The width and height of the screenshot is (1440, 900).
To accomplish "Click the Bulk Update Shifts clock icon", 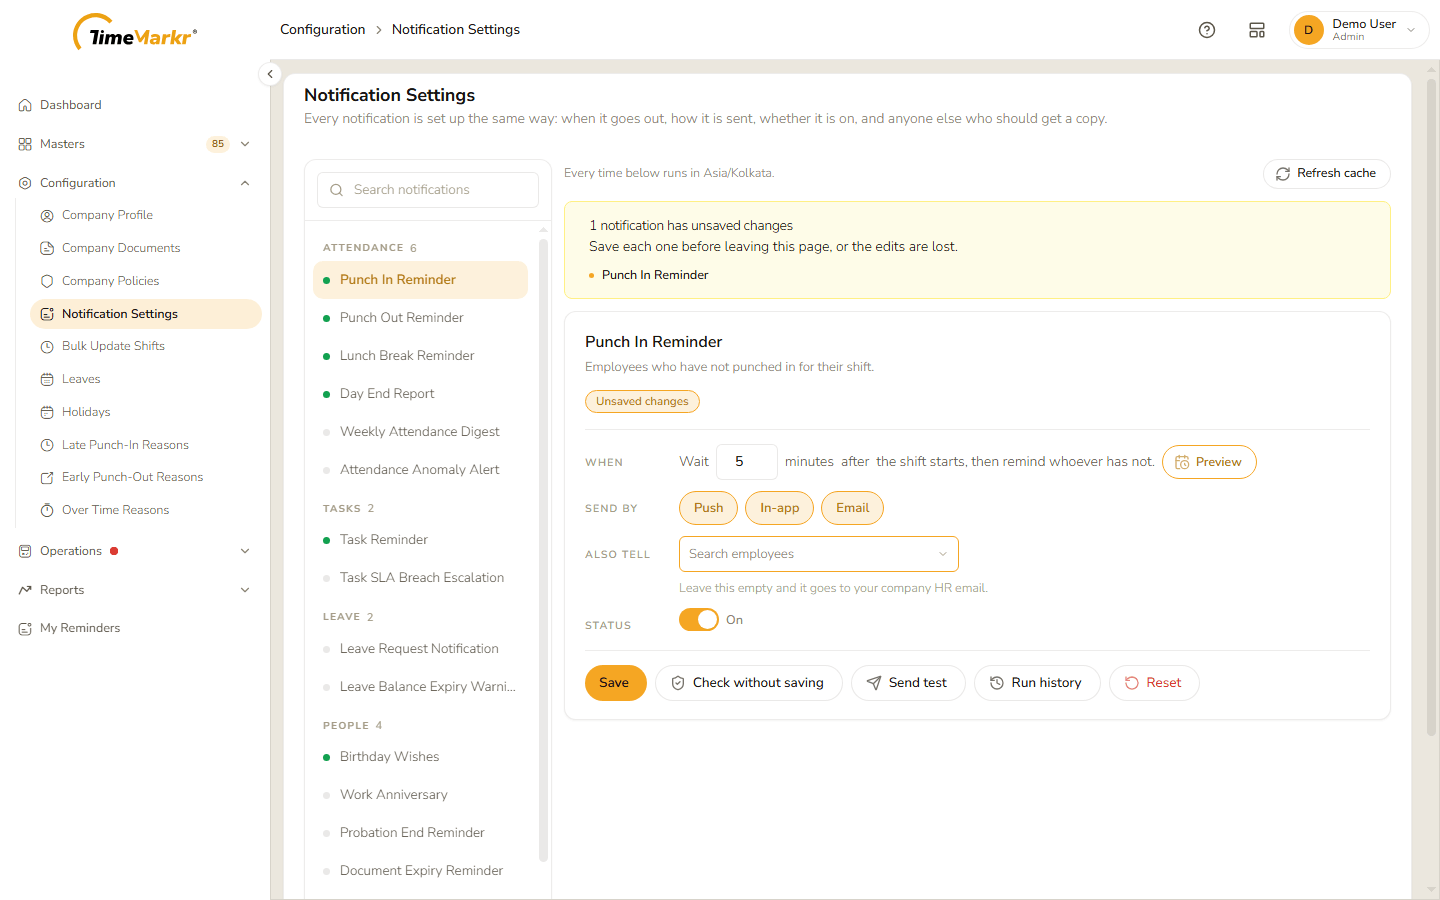I will click(47, 346).
